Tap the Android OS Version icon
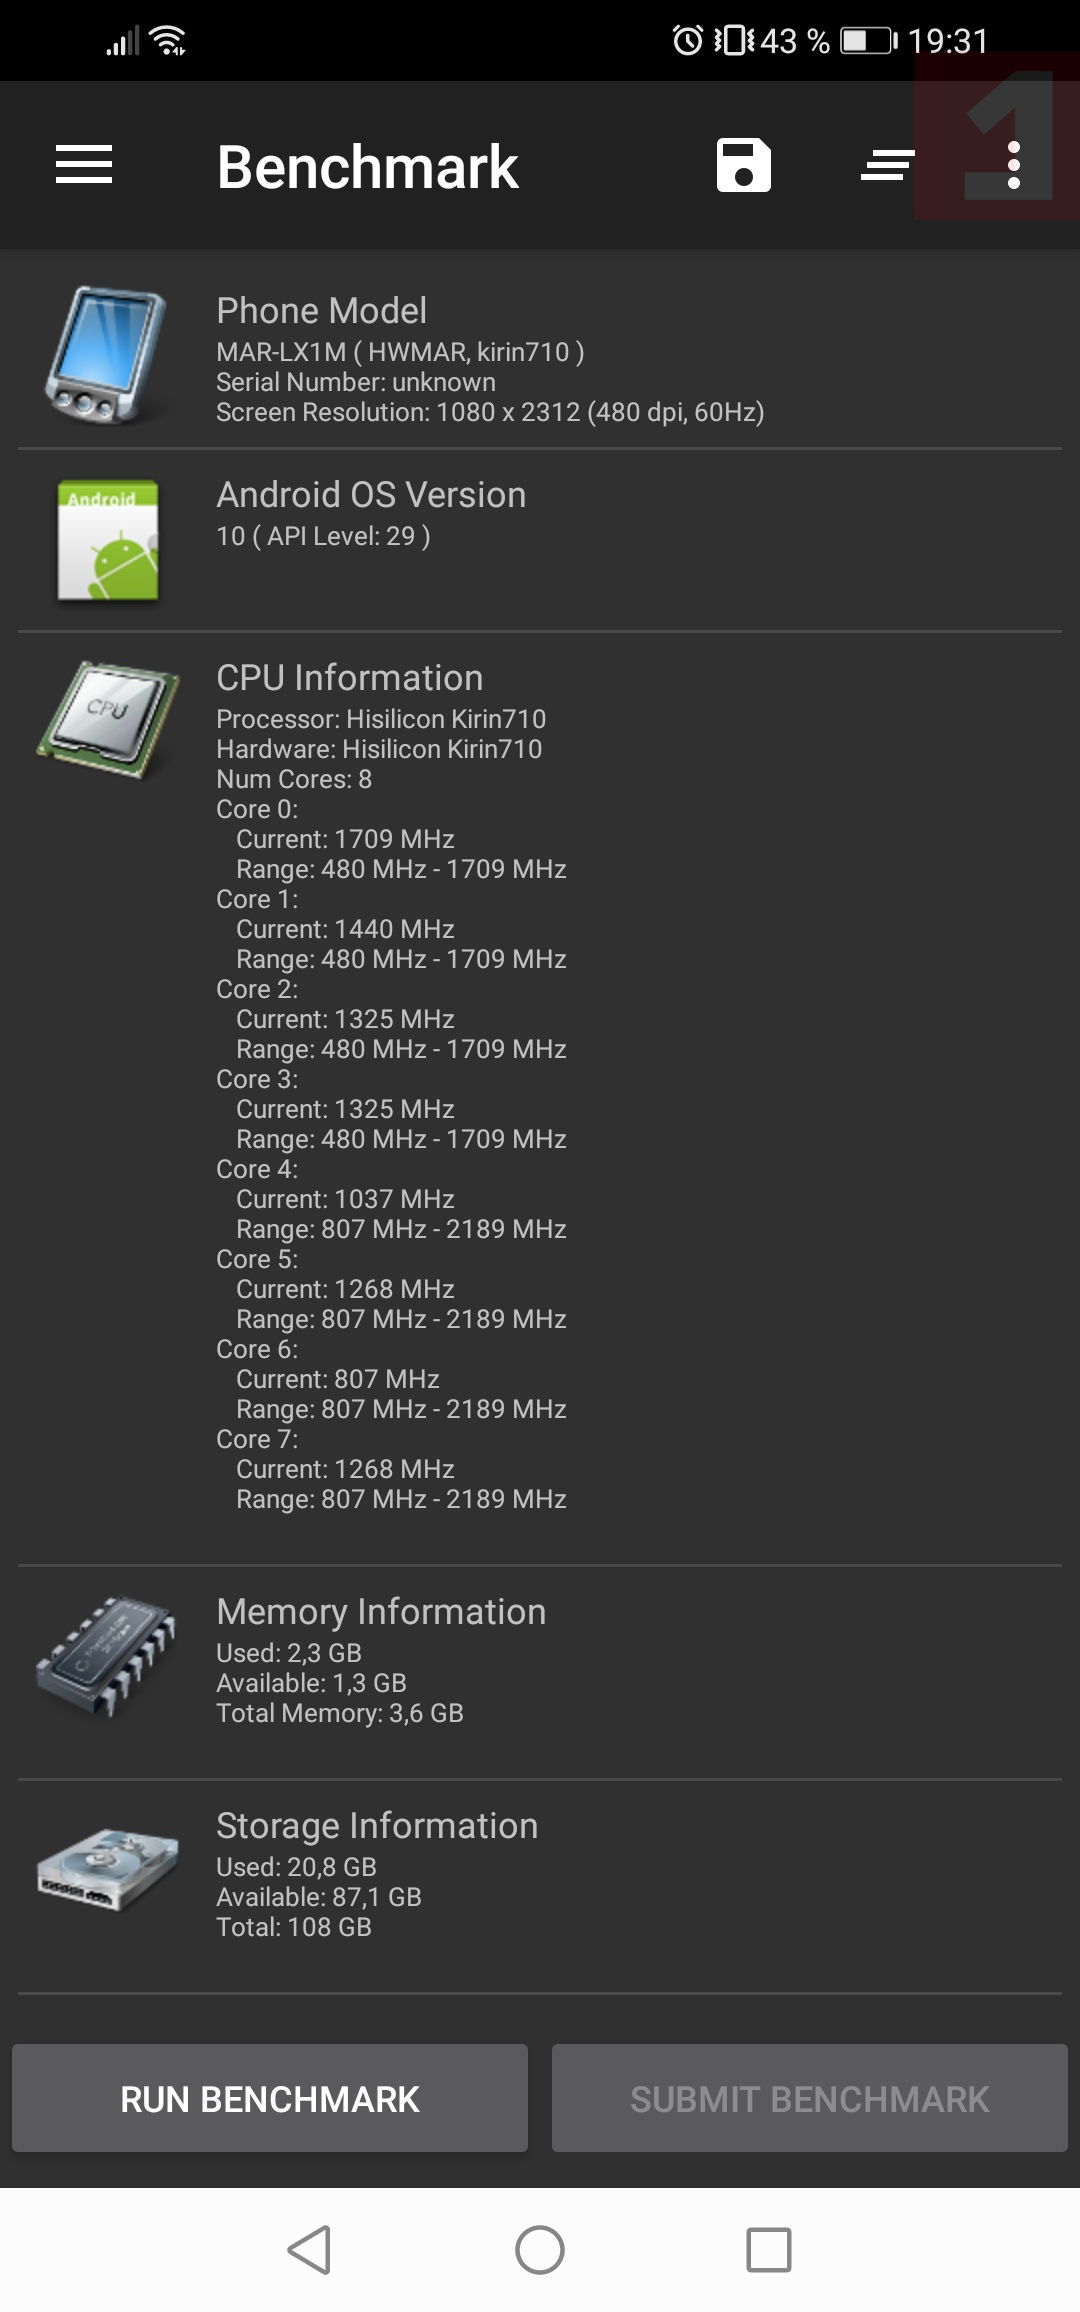The image size is (1080, 2312). tap(108, 540)
